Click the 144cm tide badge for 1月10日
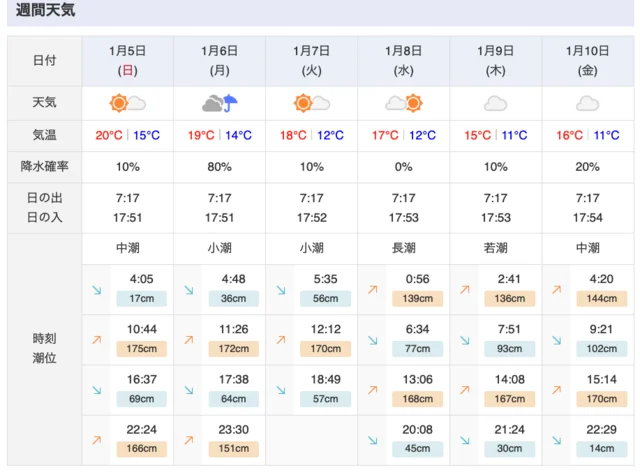The image size is (640, 472). (x=602, y=299)
